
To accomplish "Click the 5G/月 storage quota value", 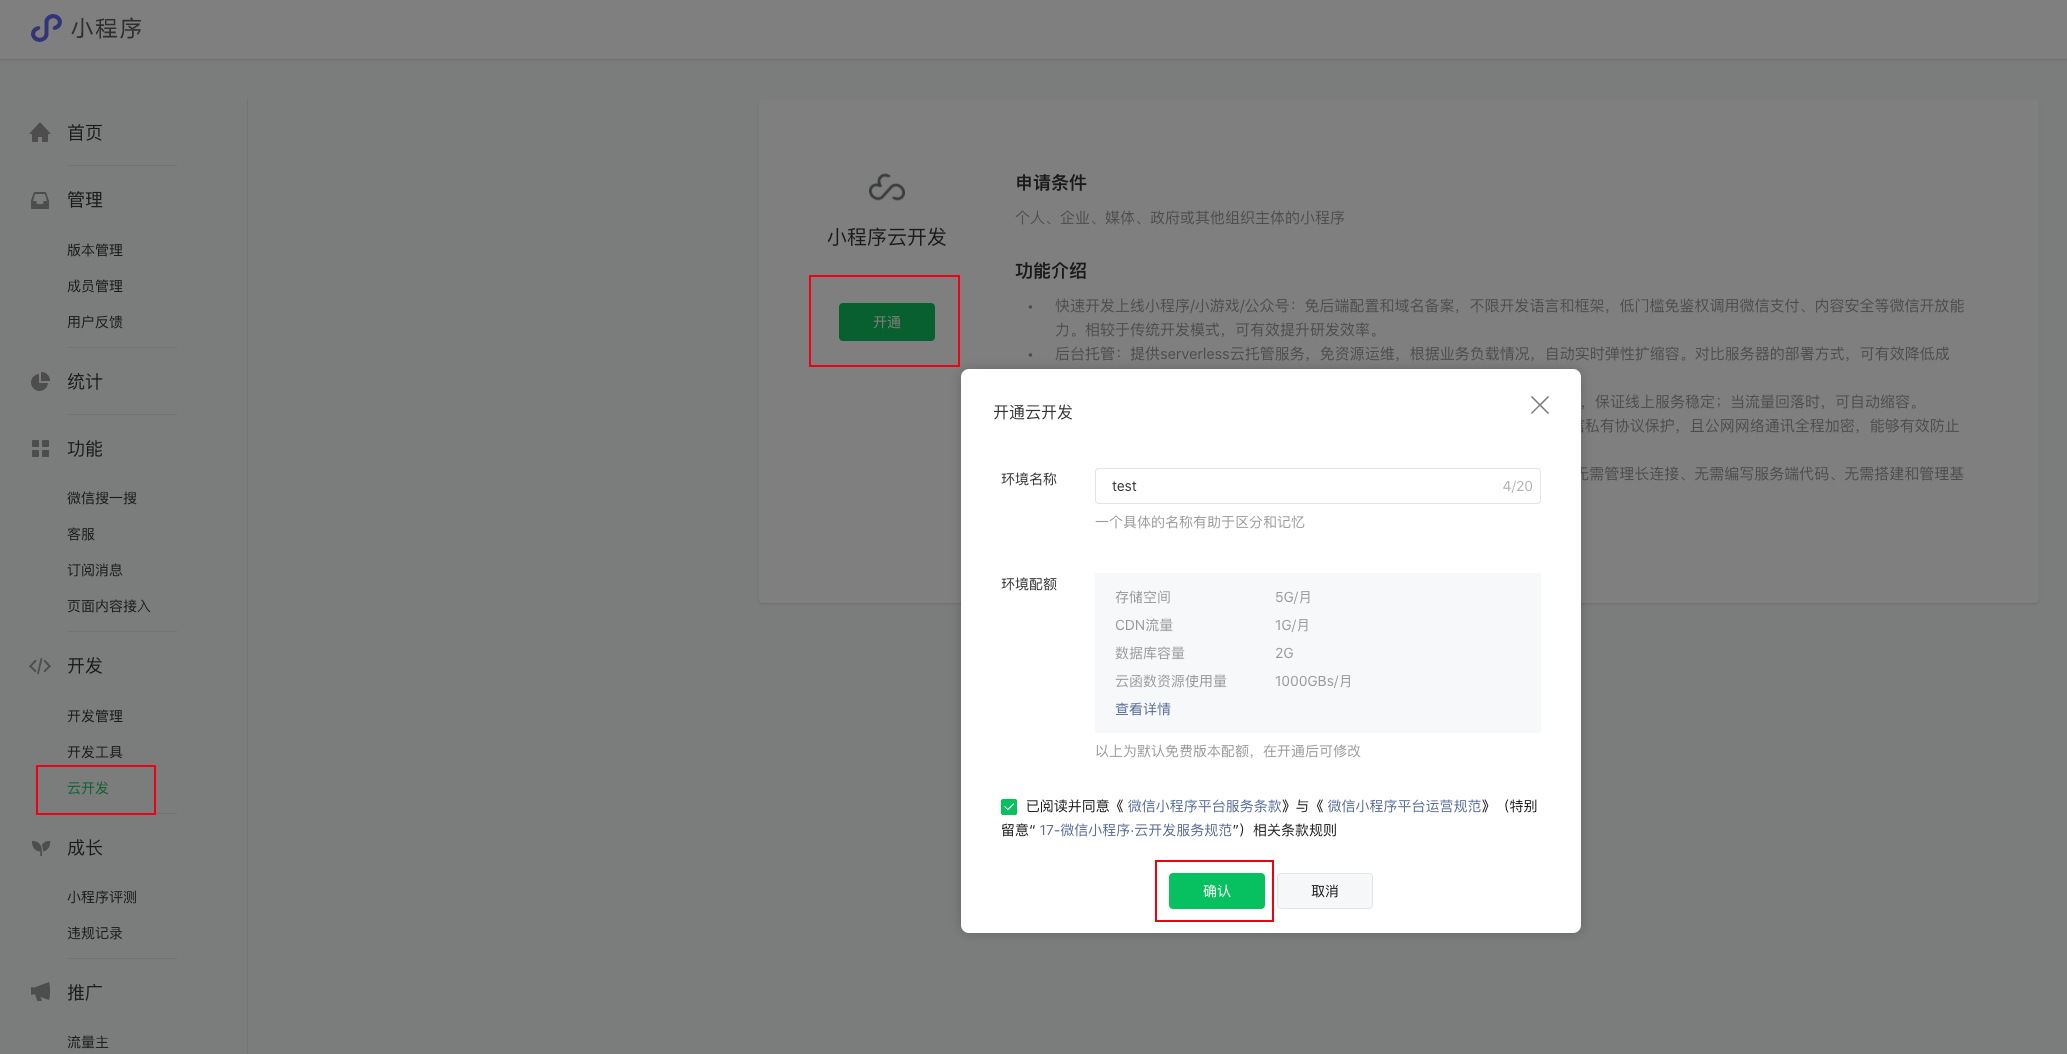I will pyautogui.click(x=1293, y=597).
